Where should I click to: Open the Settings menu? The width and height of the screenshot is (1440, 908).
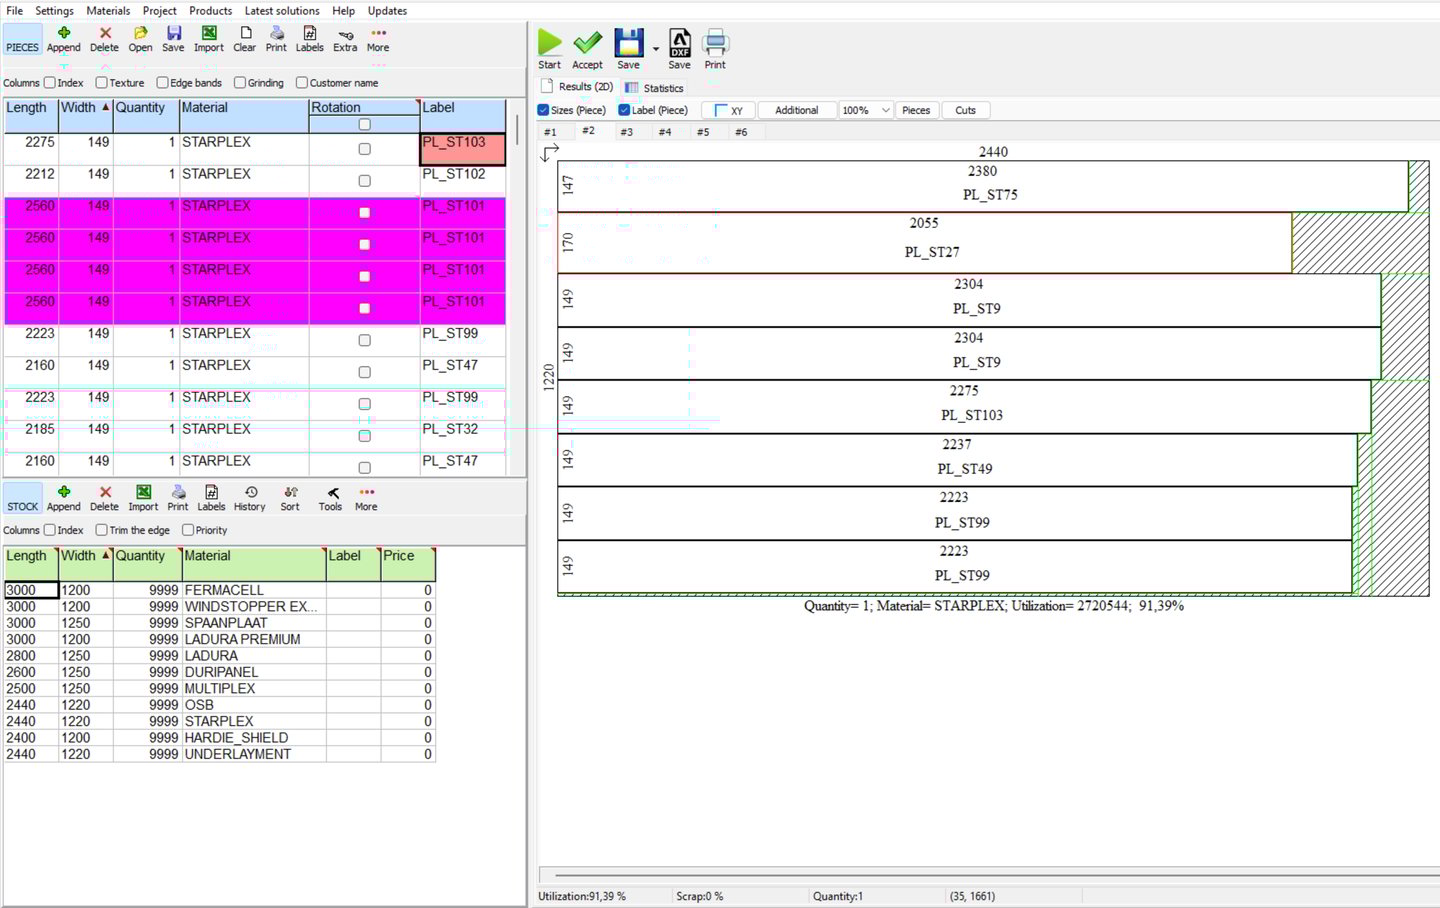pos(54,11)
